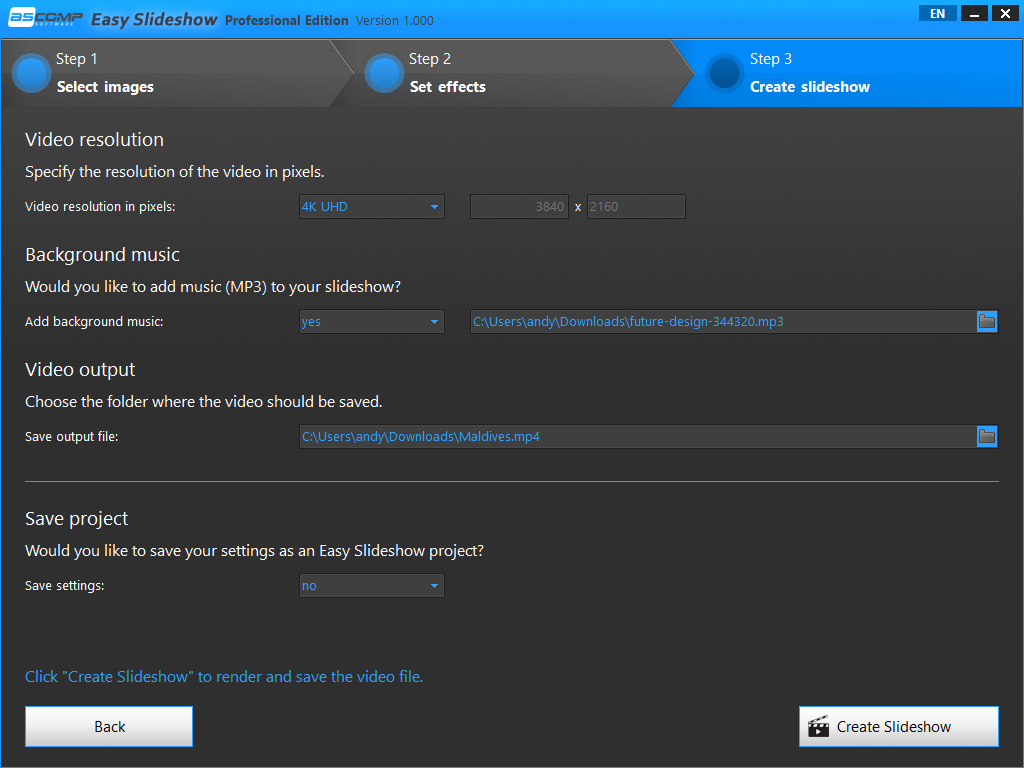Viewport: 1024px width, 768px height.
Task: Click the ASCOMP logo in title bar
Action: 46,18
